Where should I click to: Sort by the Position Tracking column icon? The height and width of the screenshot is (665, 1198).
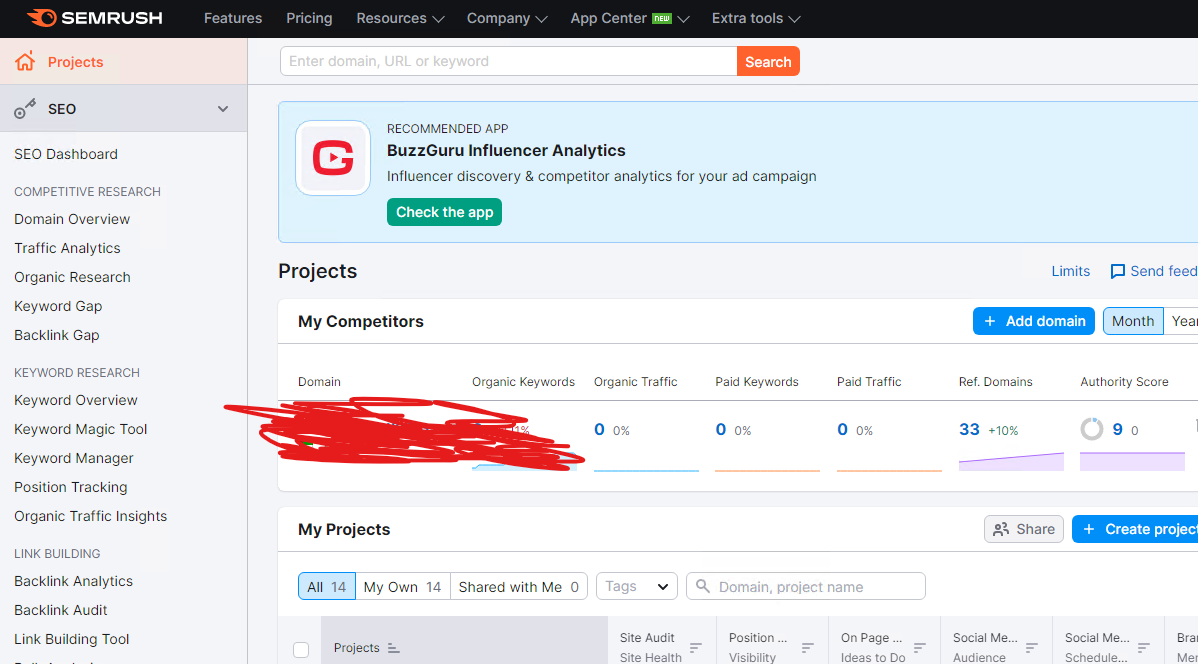pyautogui.click(x=808, y=647)
